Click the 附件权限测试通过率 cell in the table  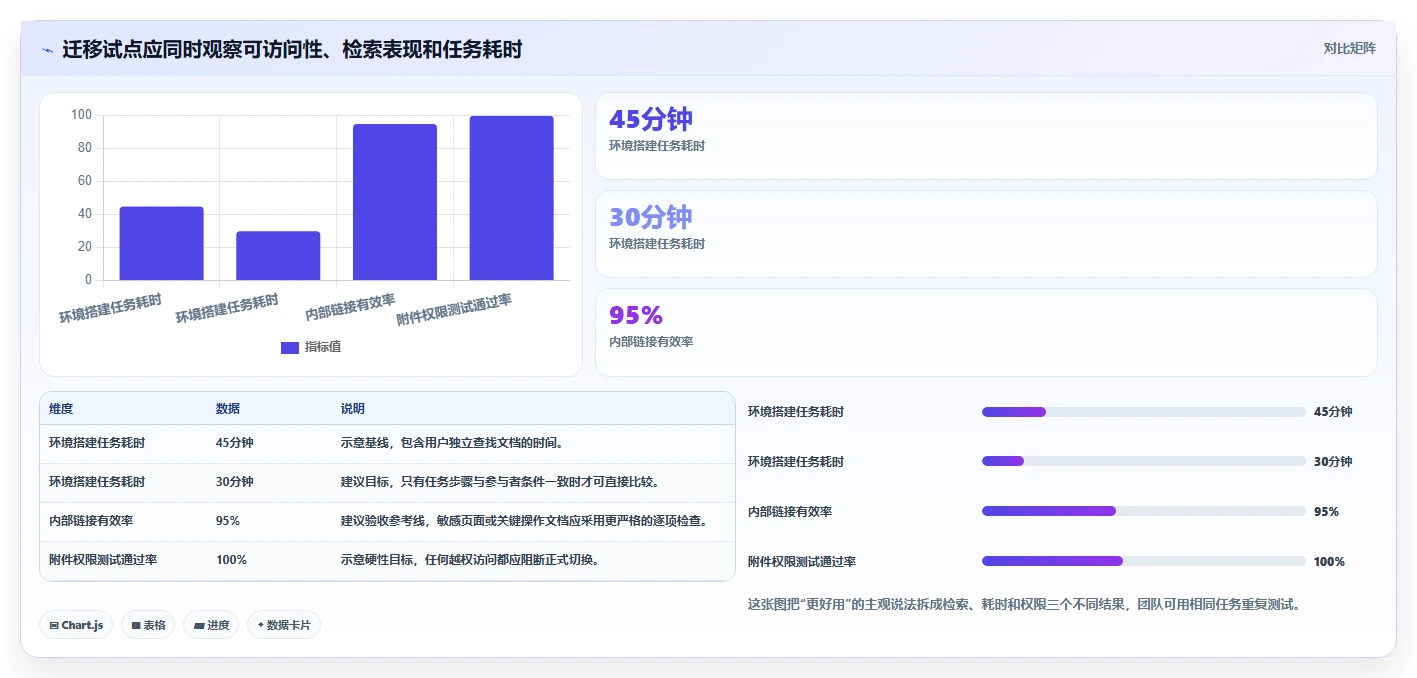click(103, 560)
